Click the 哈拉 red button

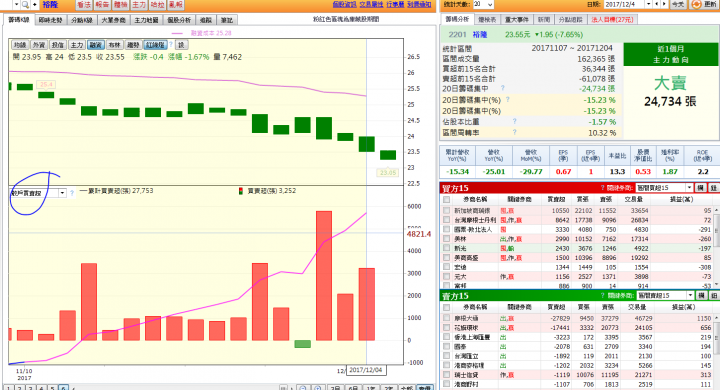tap(157, 5)
